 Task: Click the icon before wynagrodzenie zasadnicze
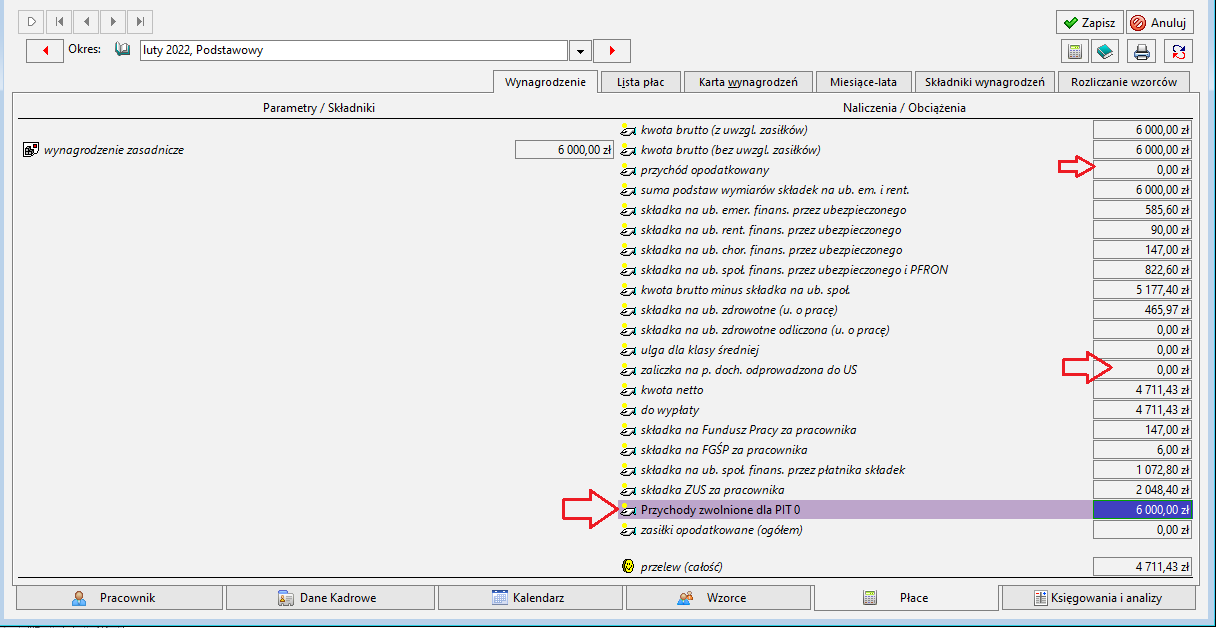click(x=31, y=150)
